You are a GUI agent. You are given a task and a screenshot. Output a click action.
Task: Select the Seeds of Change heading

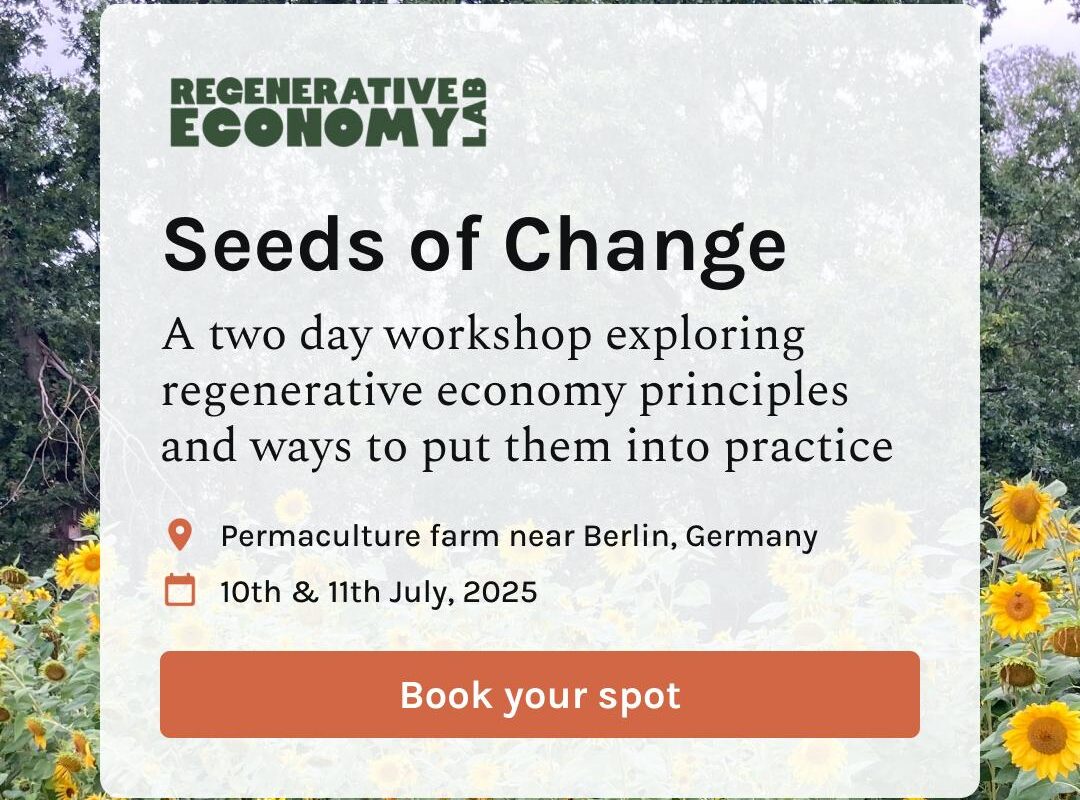click(475, 247)
